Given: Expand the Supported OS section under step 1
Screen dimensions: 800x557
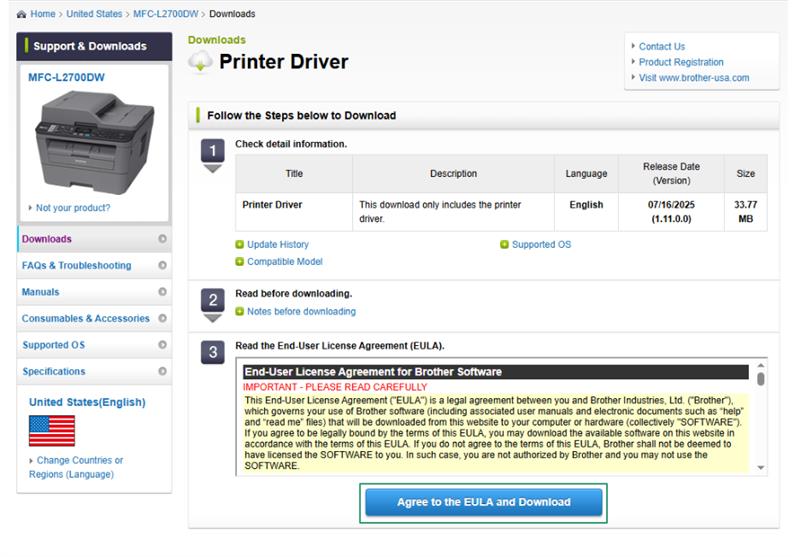Looking at the screenshot, I should click(x=541, y=244).
